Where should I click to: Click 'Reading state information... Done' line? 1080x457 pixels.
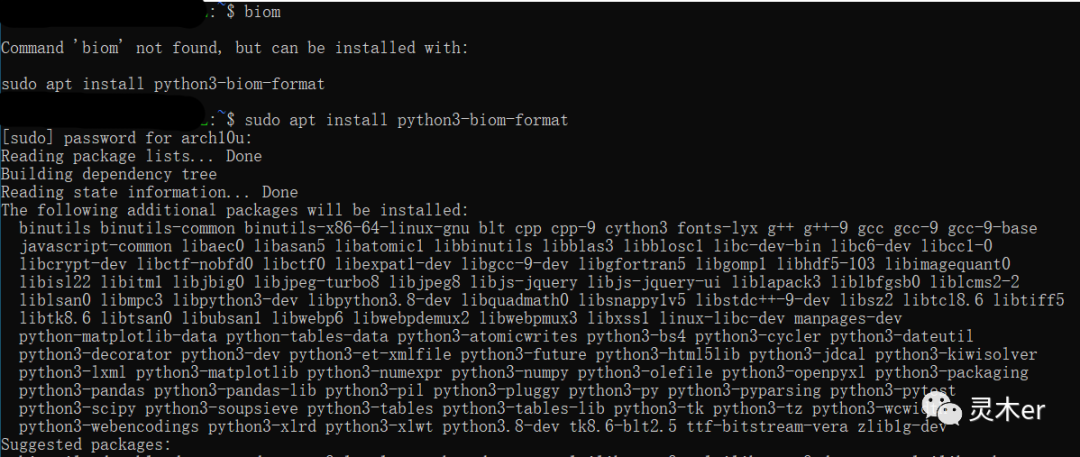tap(149, 192)
